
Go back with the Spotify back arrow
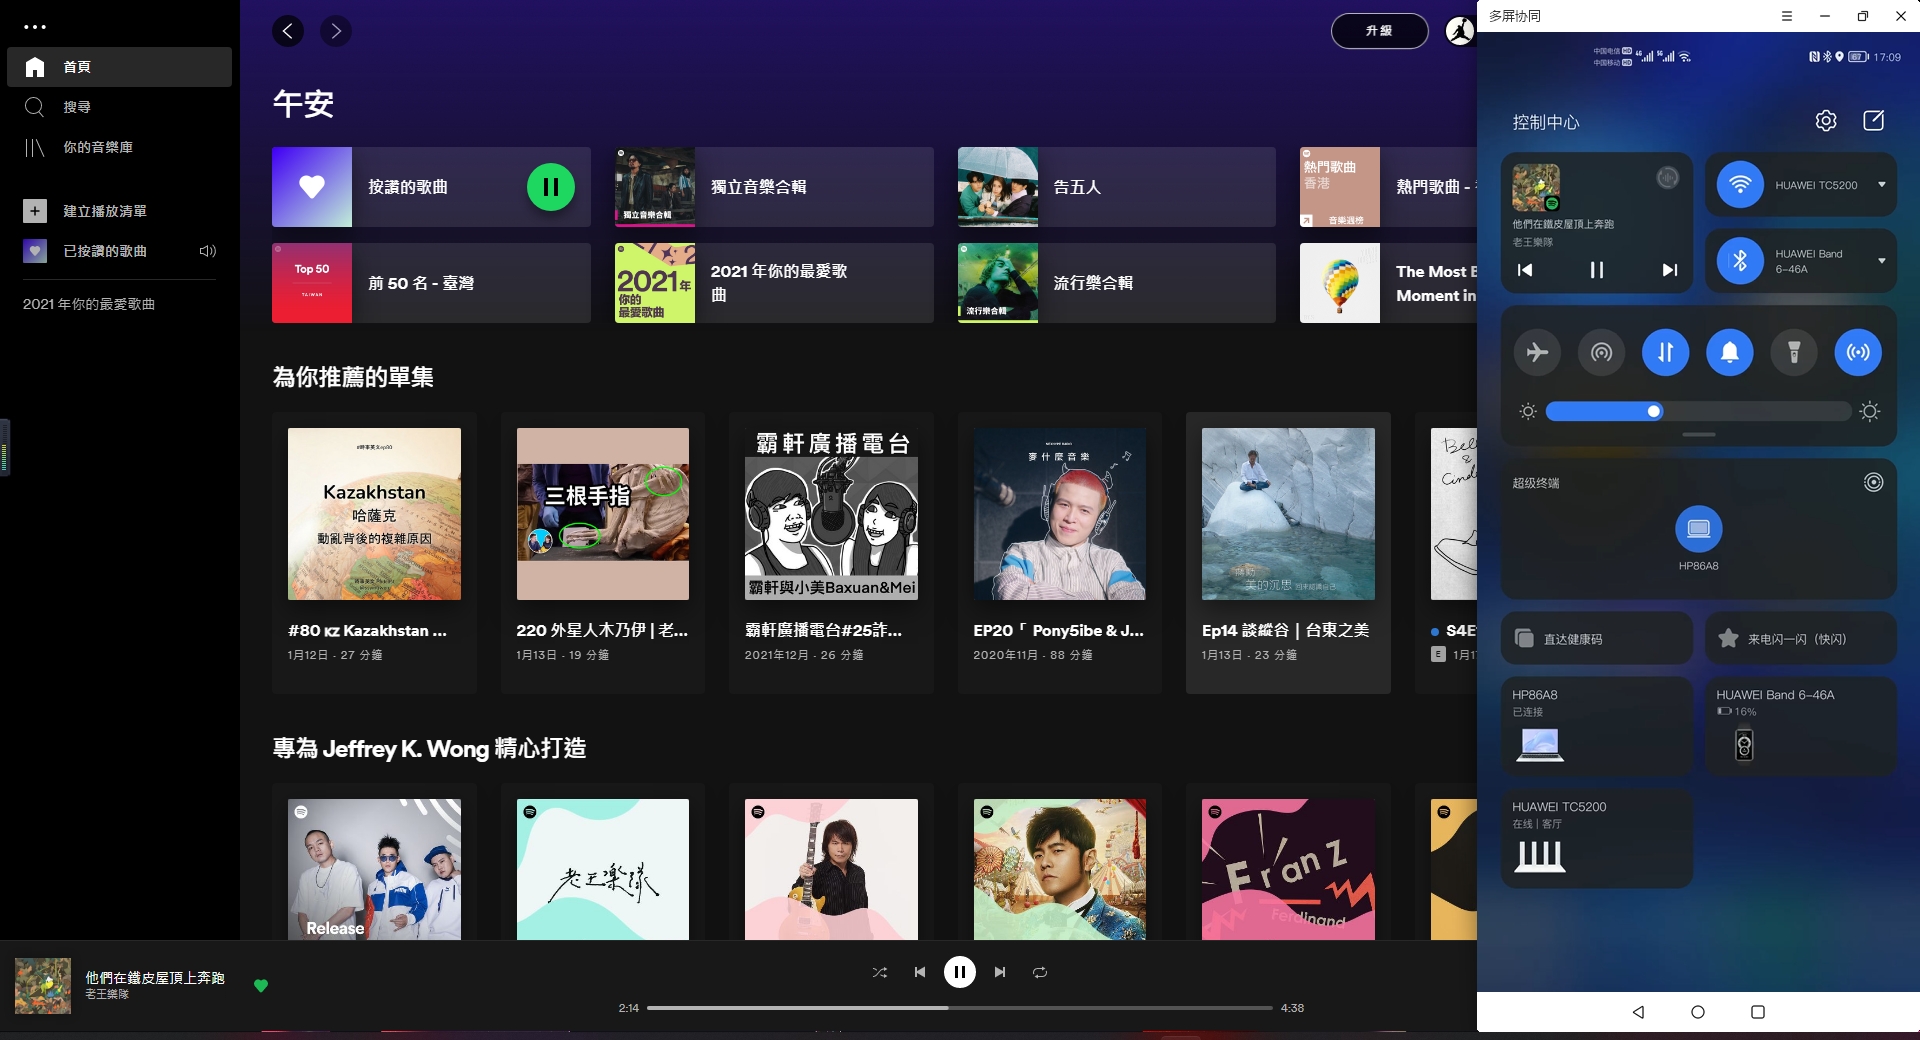pos(288,31)
